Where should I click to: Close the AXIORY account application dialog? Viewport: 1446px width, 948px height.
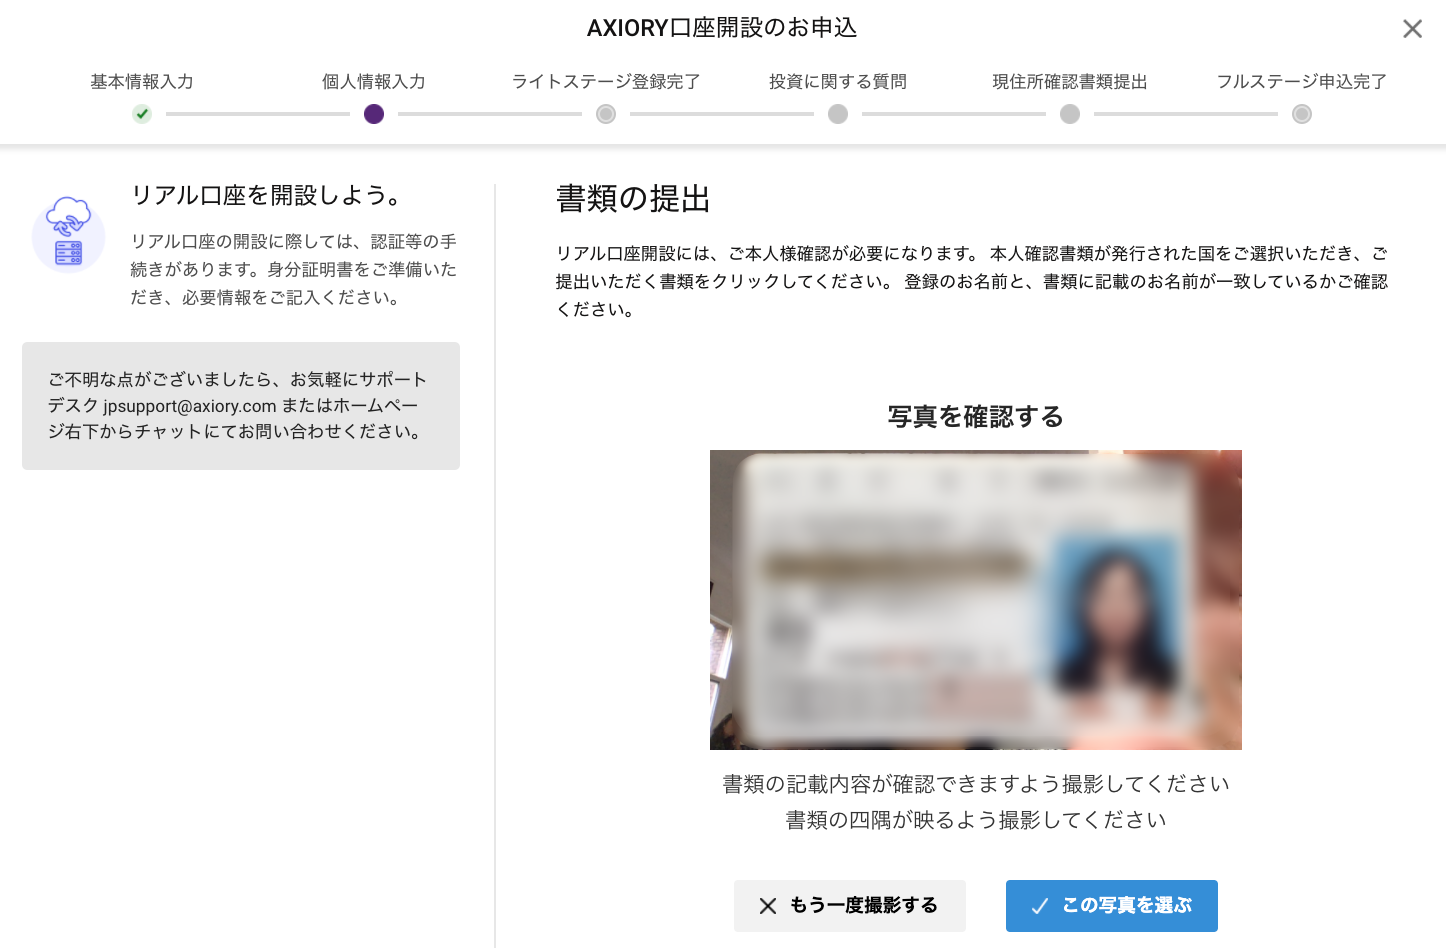[x=1412, y=29]
